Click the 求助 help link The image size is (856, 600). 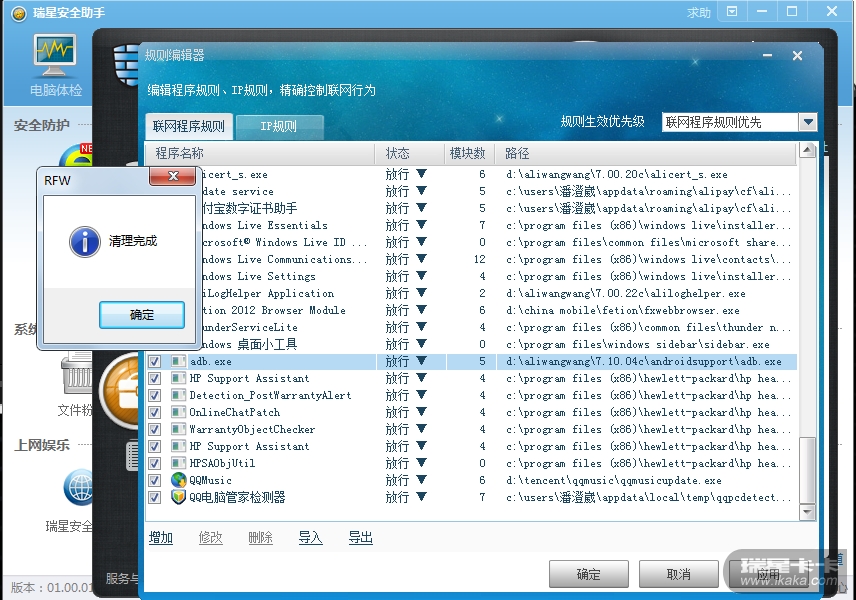(x=699, y=13)
